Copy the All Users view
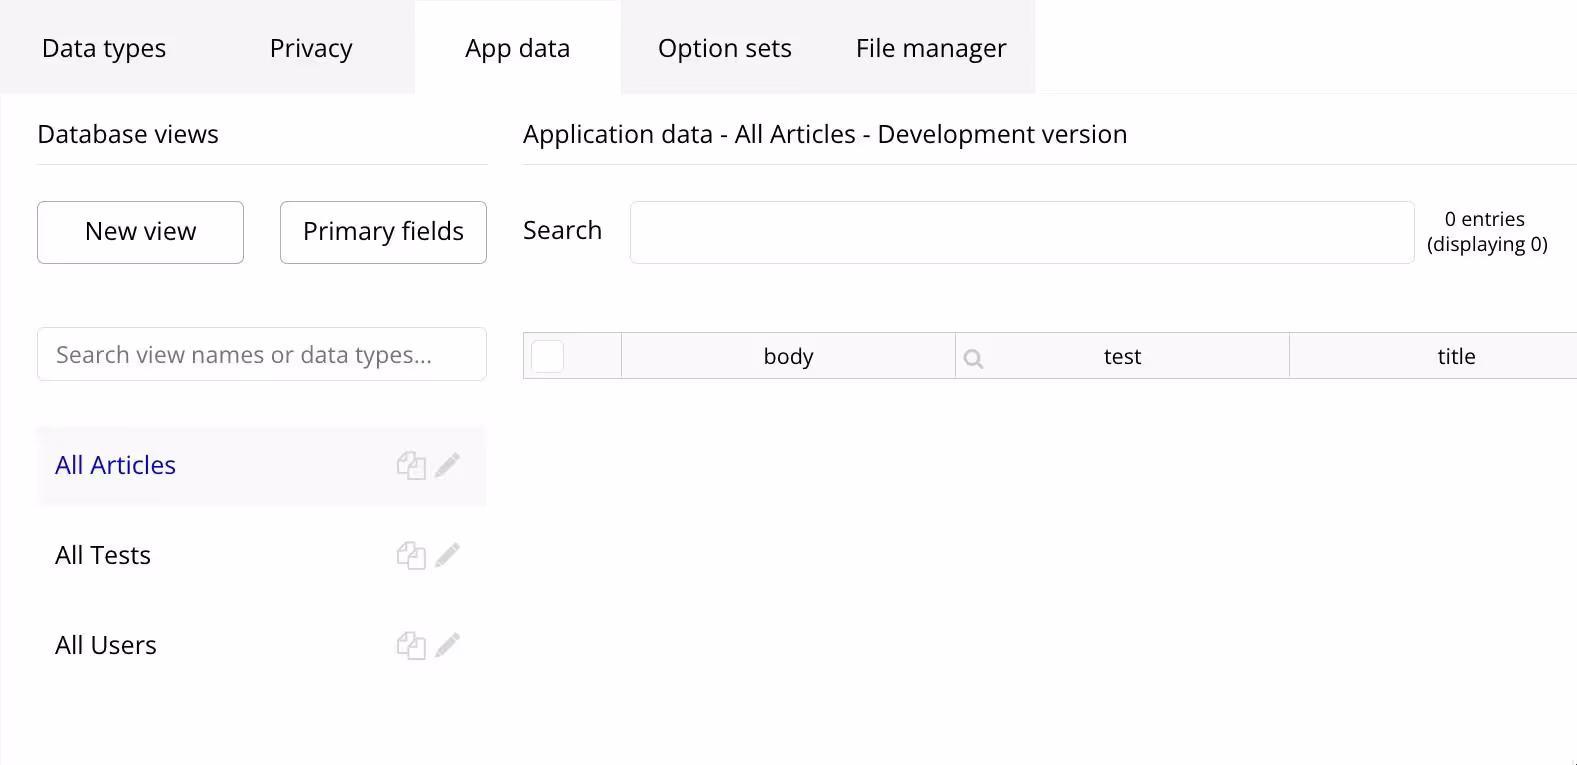Viewport: 1577px width, 765px height. point(411,646)
